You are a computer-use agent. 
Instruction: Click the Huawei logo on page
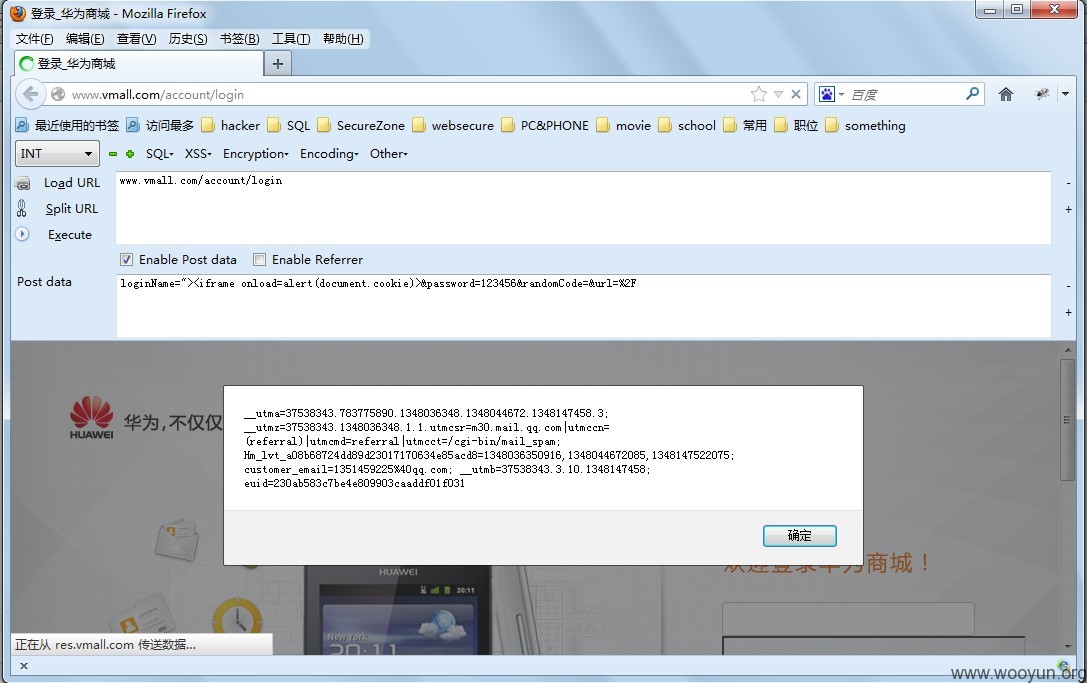(x=91, y=417)
